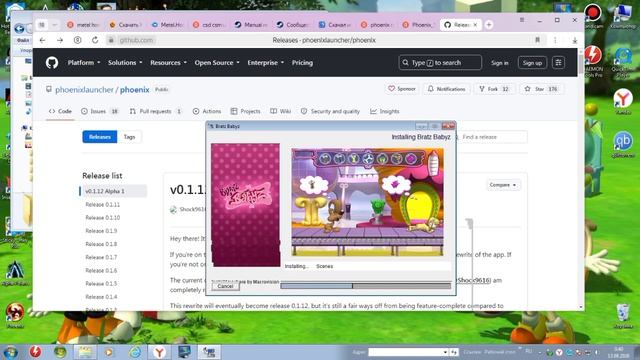Screen dimensions: 640x360
Task: Click the Type to search field
Action: 440,63
